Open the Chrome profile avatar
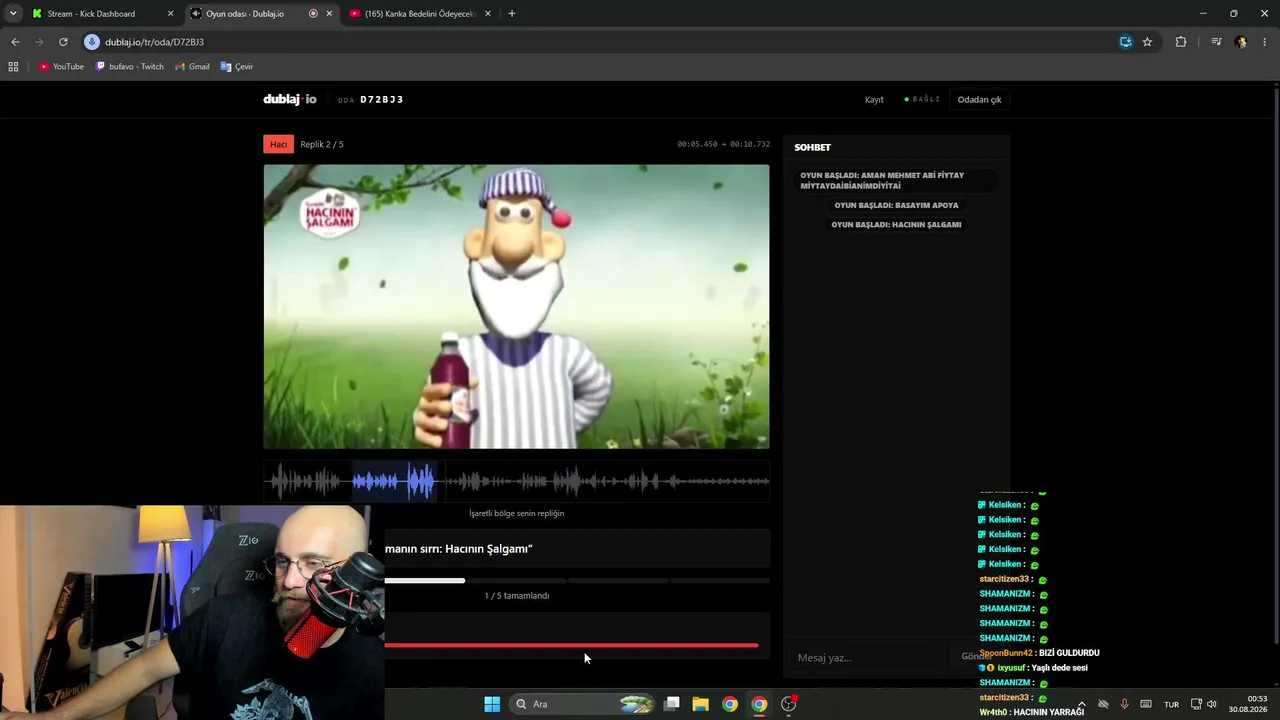This screenshot has width=1280, height=720. (1241, 42)
